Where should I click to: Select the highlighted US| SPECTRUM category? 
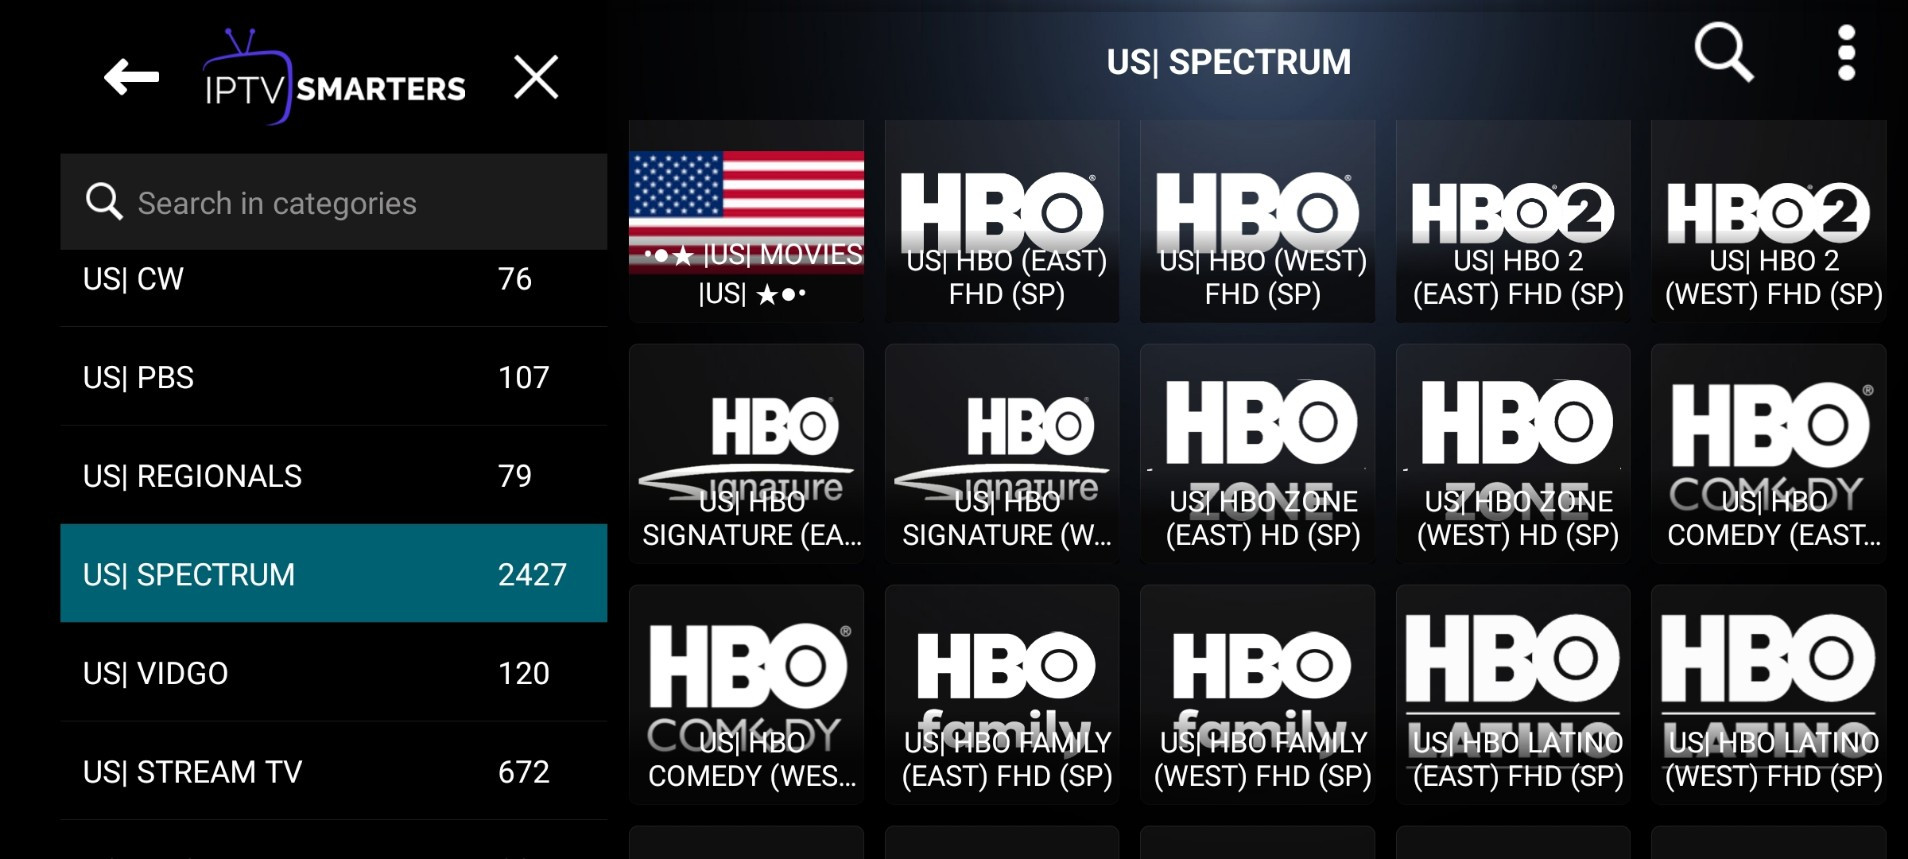coord(334,574)
